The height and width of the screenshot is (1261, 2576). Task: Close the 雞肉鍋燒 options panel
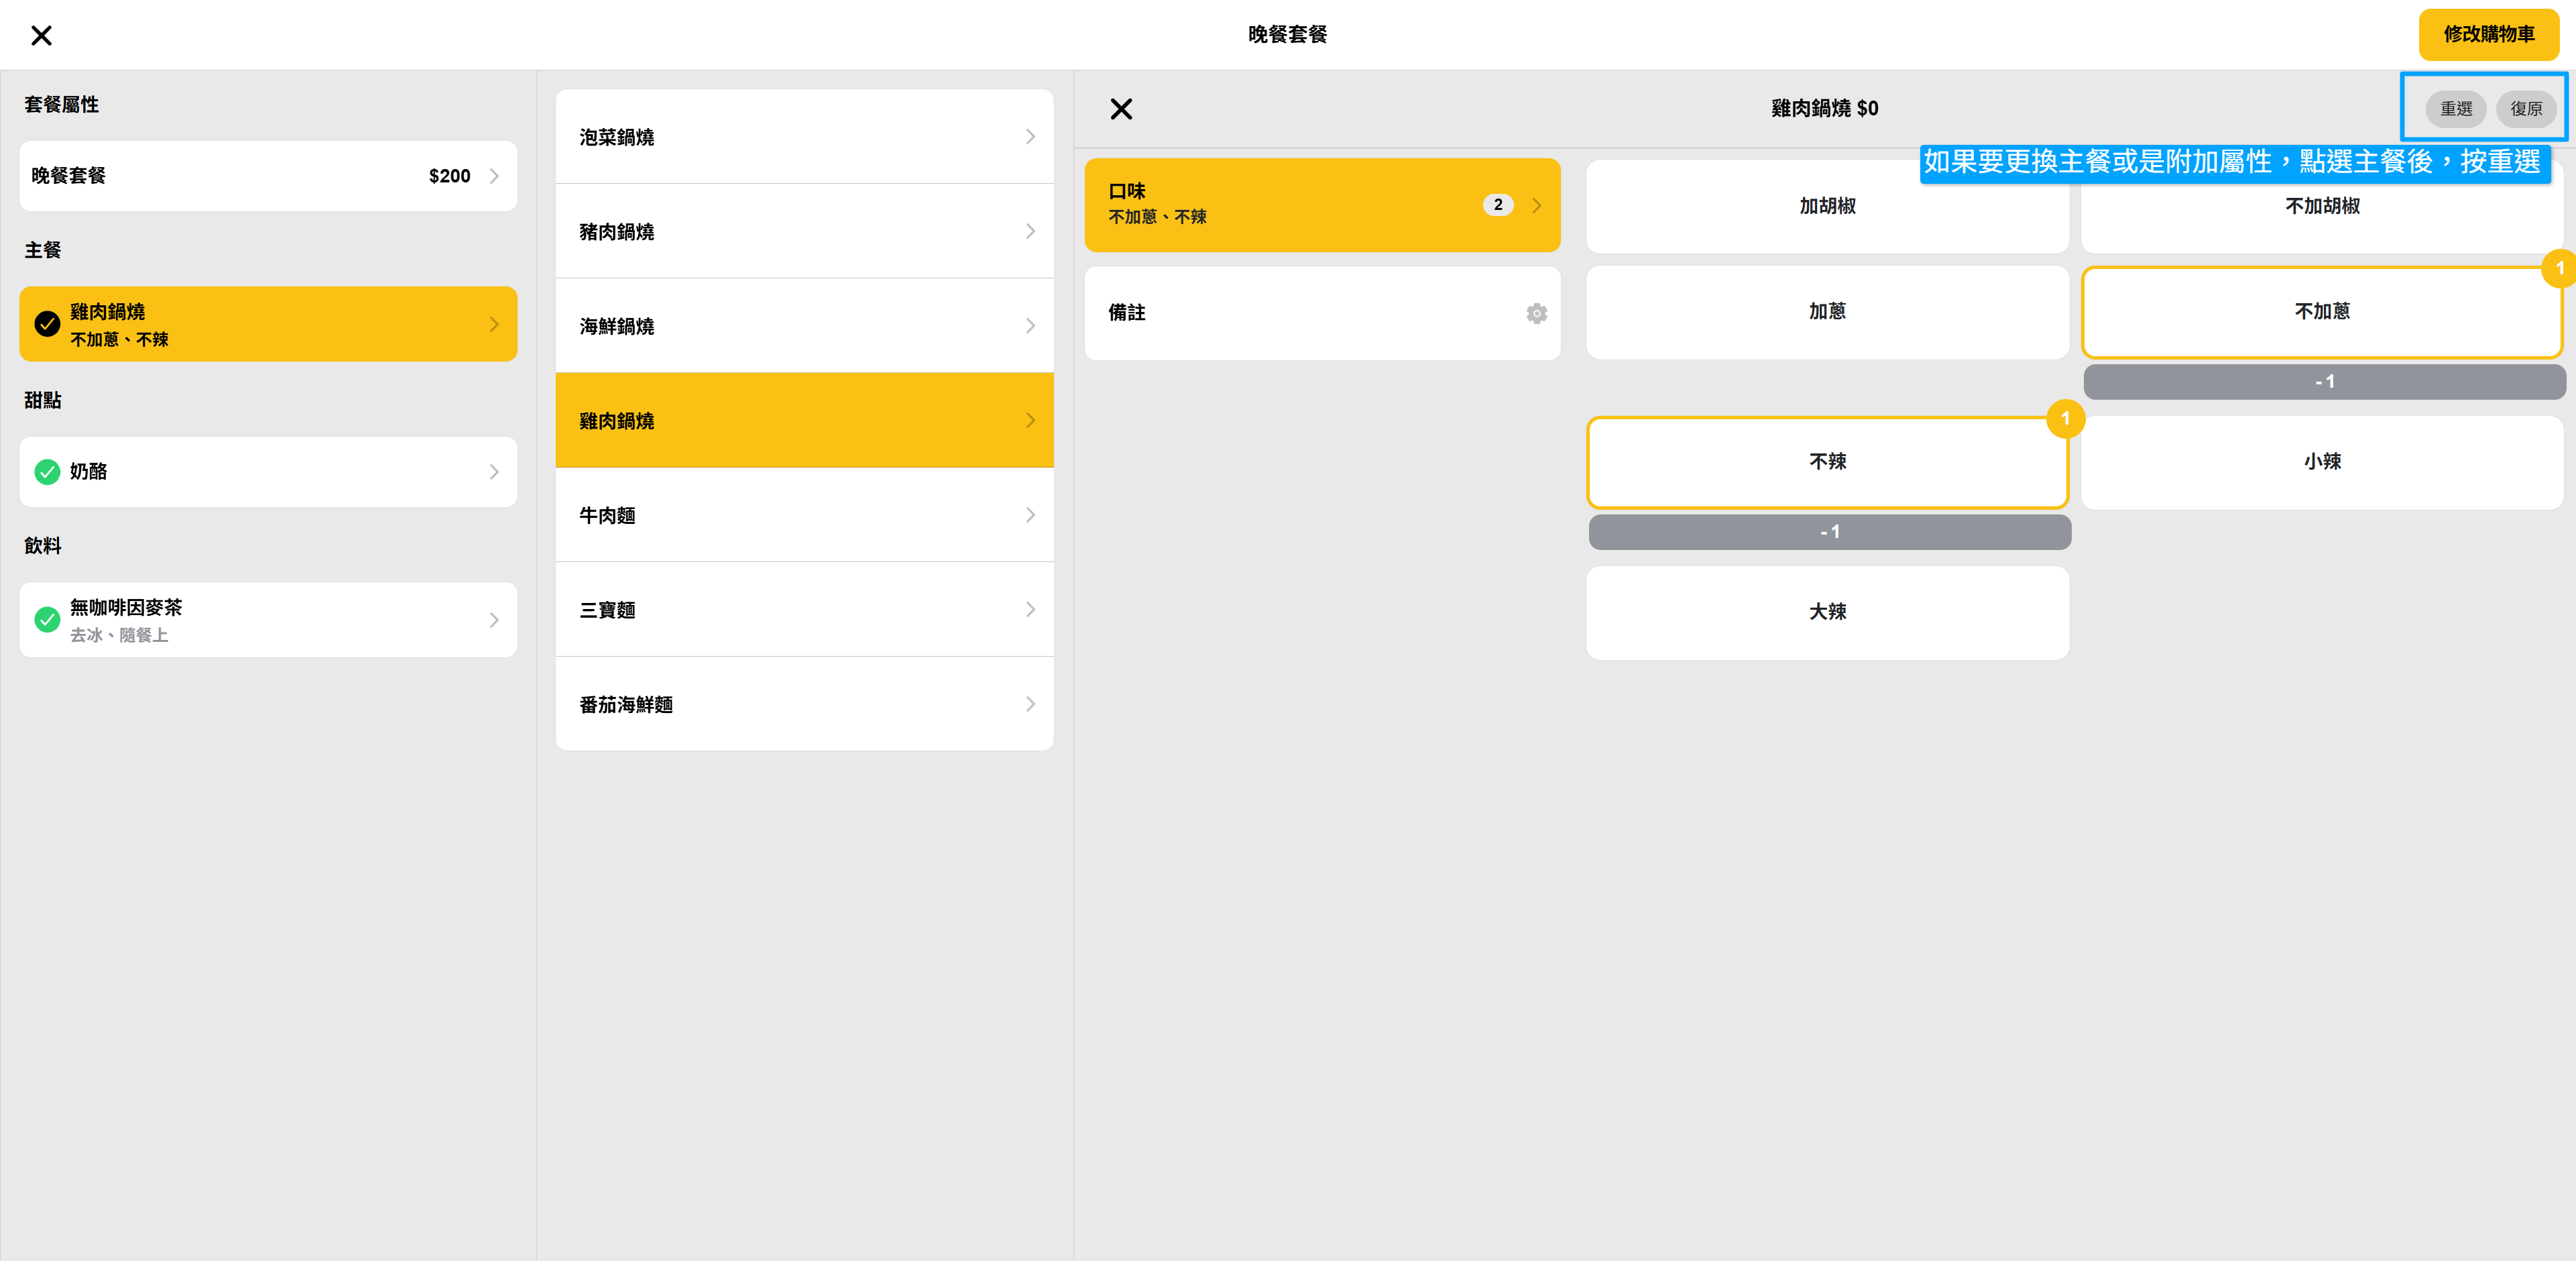[x=1121, y=109]
